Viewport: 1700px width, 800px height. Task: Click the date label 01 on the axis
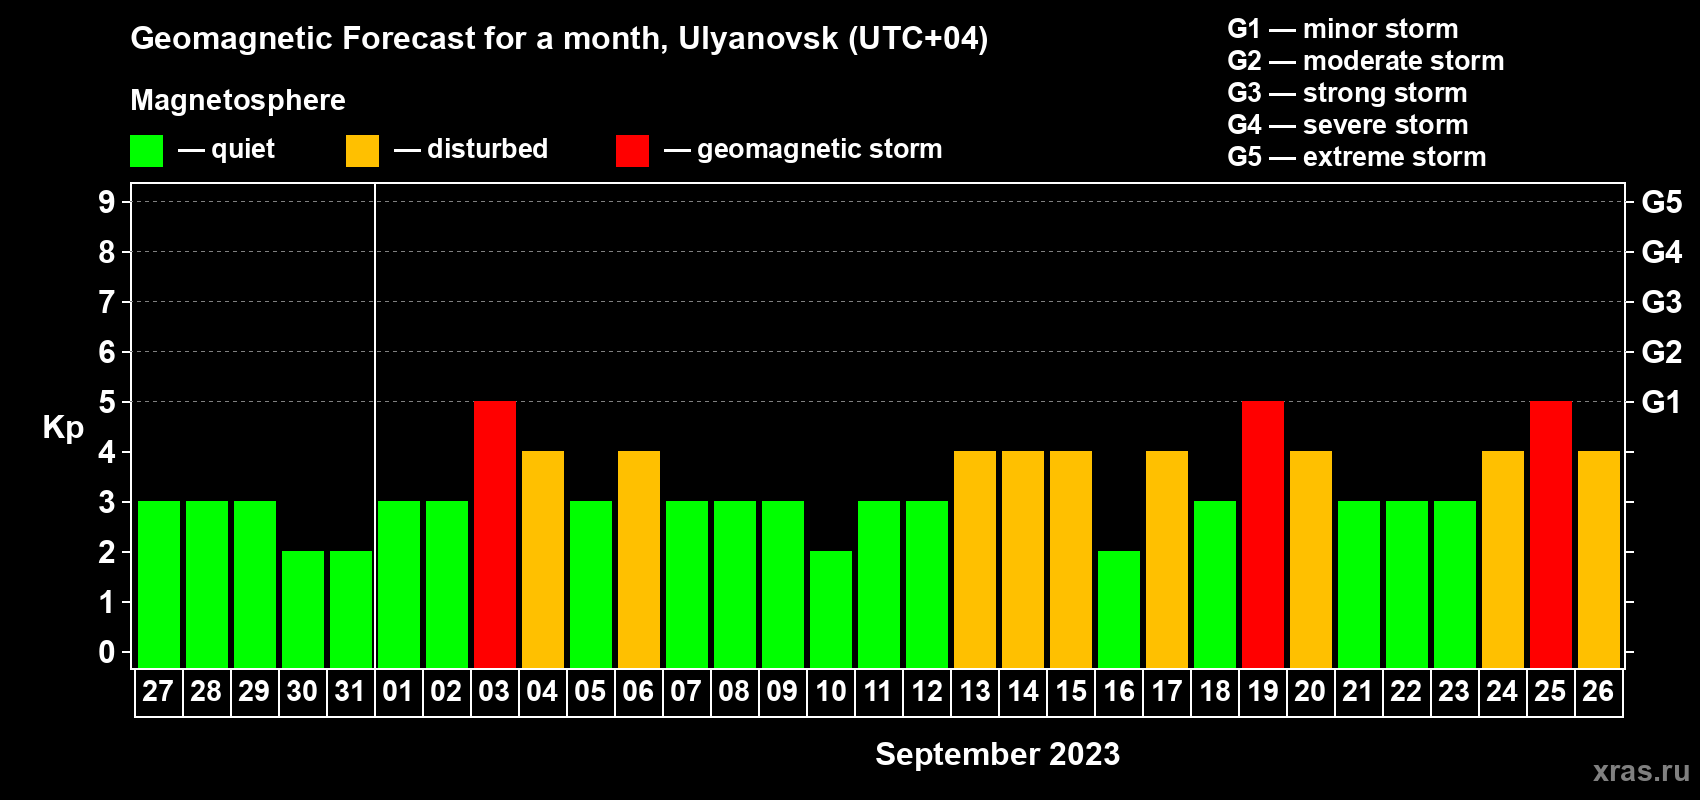398,692
